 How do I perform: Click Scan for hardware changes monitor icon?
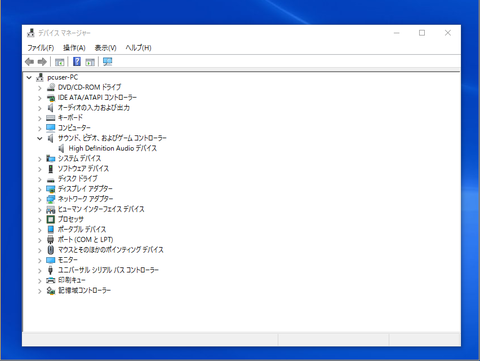click(107, 62)
